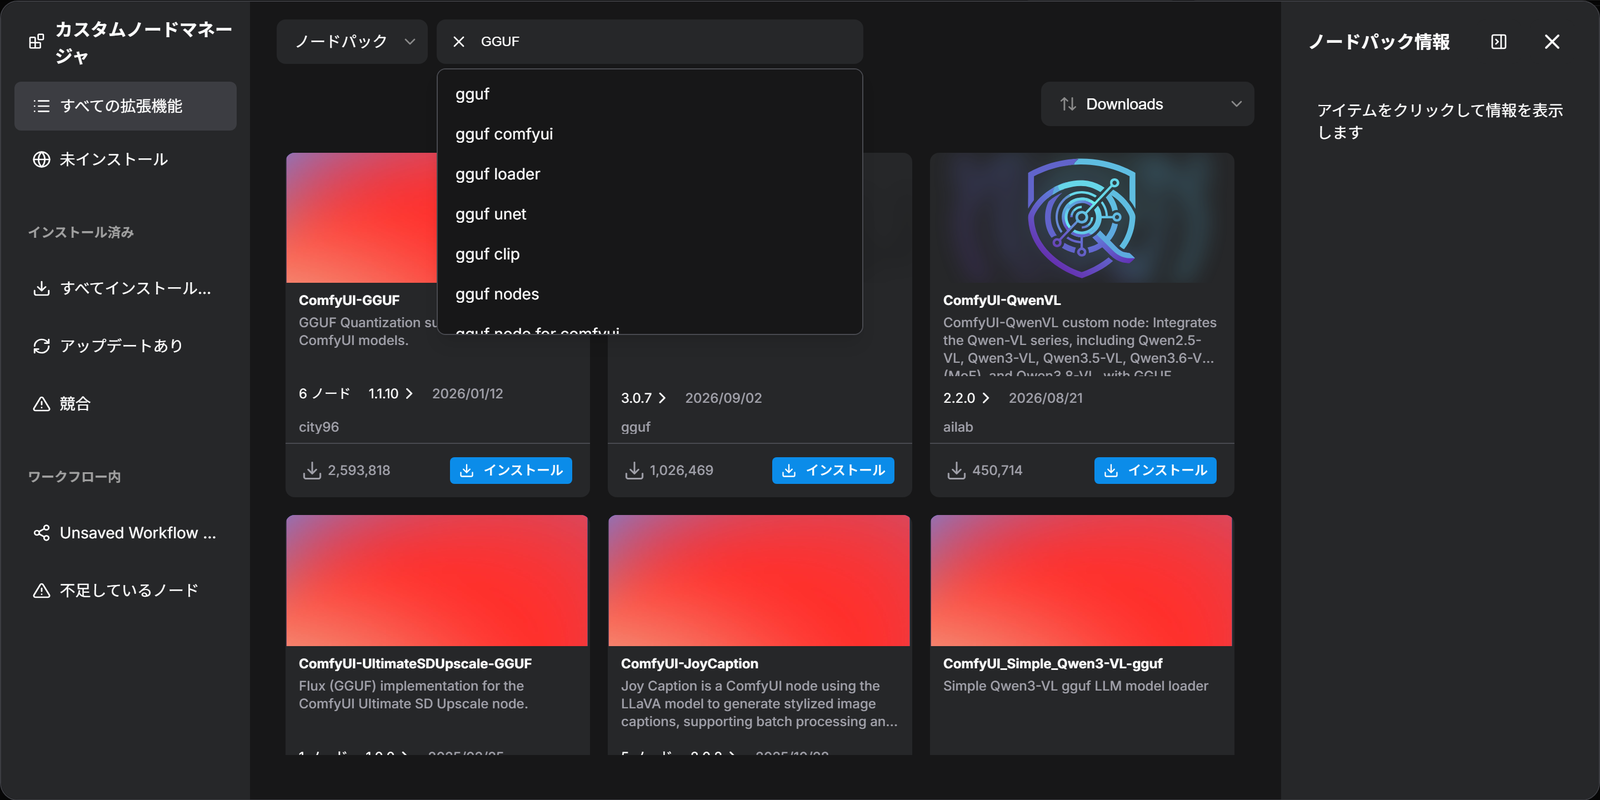Open the ノードパック search type dropdown
This screenshot has height=800, width=1600.
352,42
